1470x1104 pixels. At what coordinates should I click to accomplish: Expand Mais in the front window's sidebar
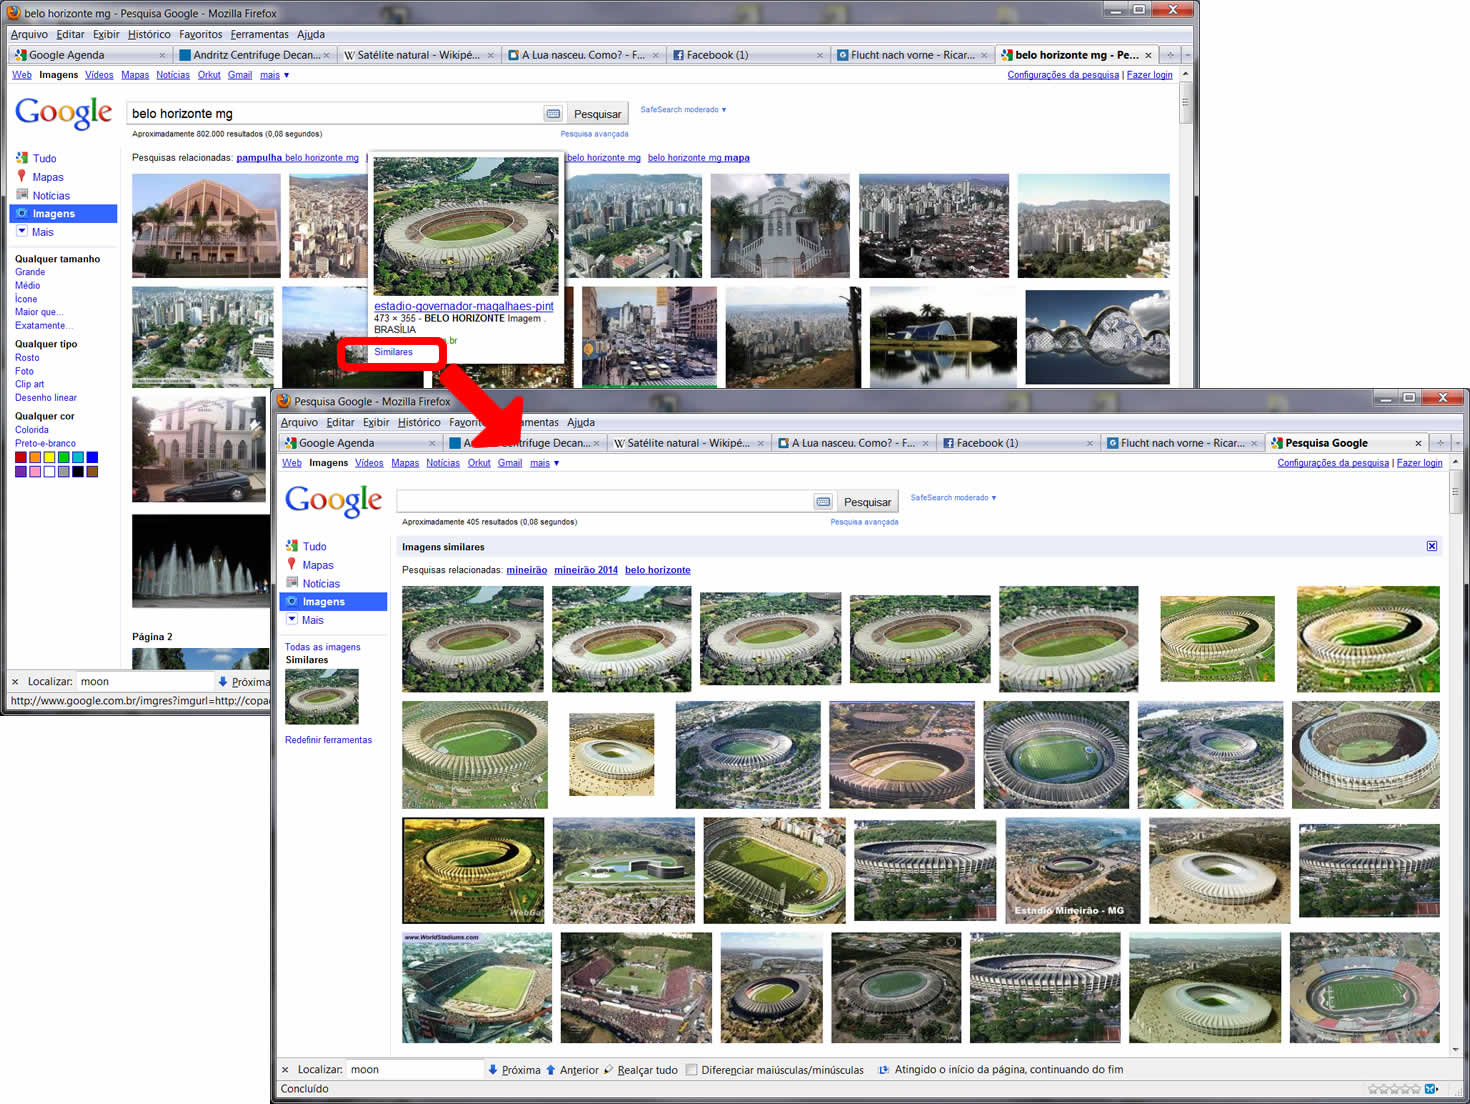pyautogui.click(x=312, y=620)
